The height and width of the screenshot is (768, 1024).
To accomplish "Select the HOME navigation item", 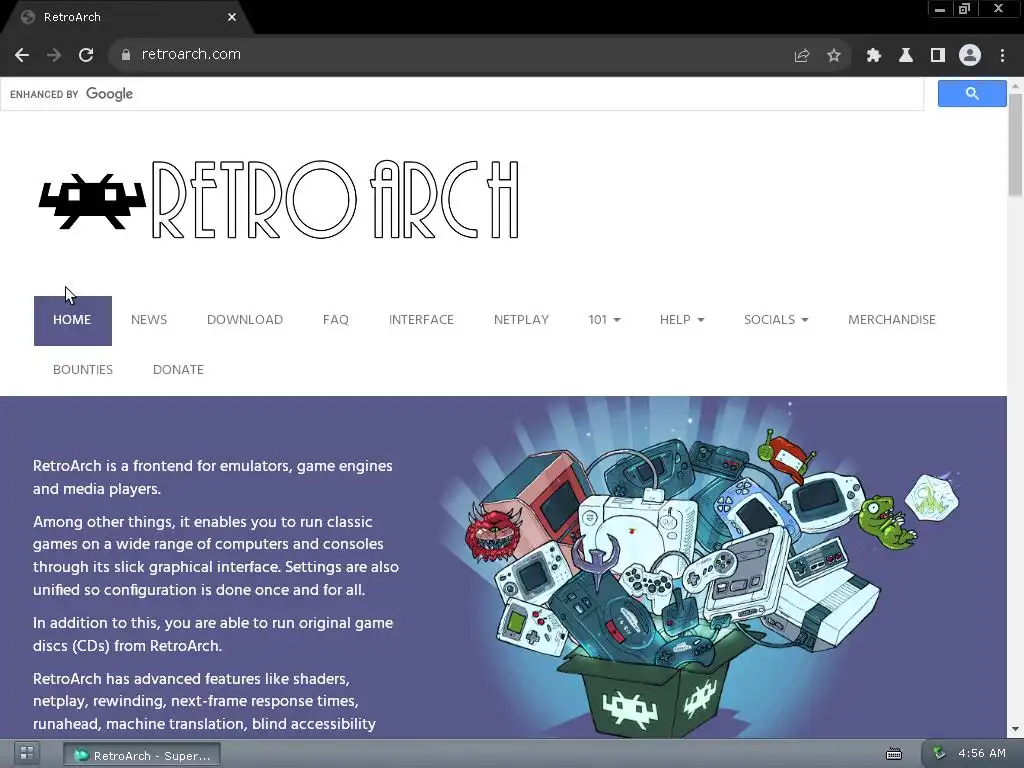I will [72, 320].
